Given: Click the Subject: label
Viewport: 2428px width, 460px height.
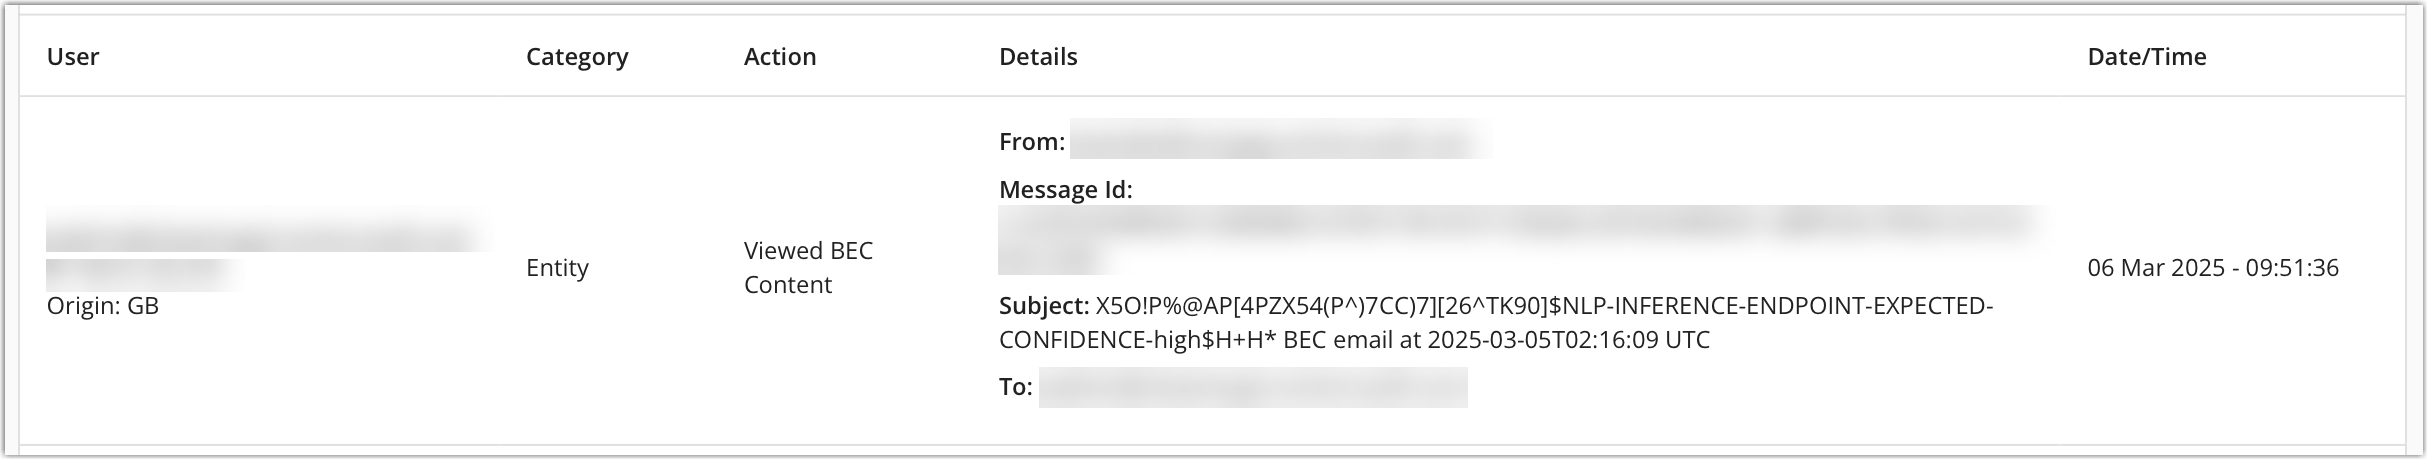Looking at the screenshot, I should (1043, 306).
